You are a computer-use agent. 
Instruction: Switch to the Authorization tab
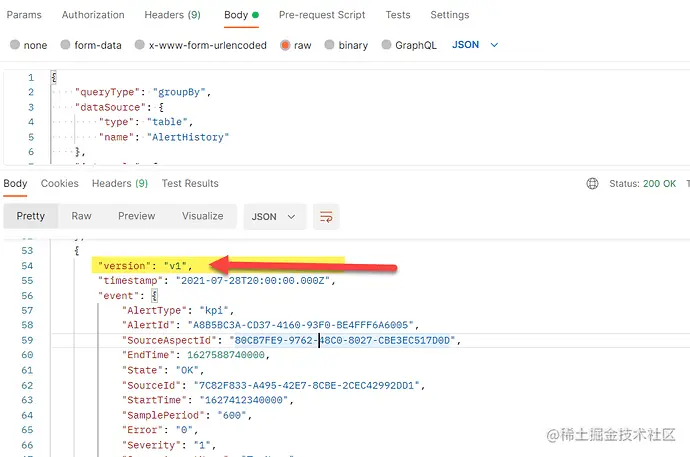93,15
